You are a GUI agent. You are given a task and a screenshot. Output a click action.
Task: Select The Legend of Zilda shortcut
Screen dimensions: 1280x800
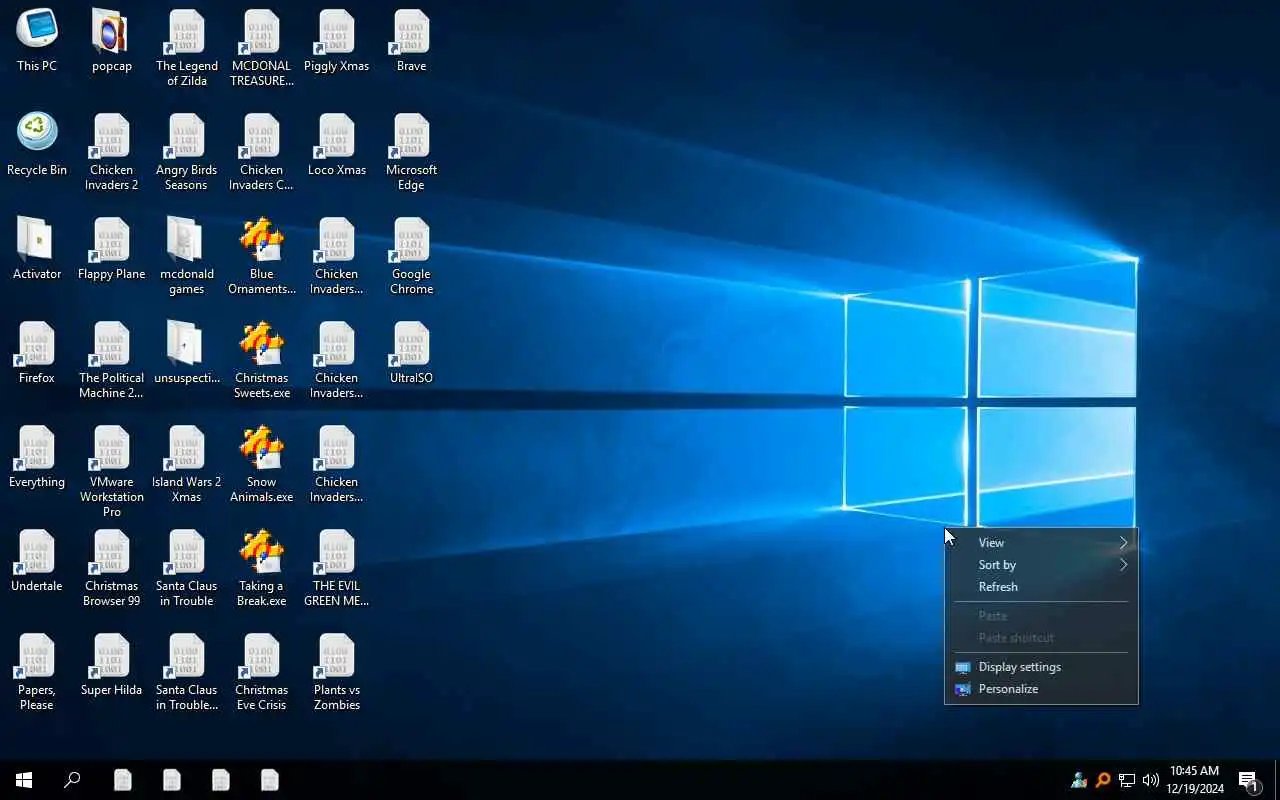[187, 48]
